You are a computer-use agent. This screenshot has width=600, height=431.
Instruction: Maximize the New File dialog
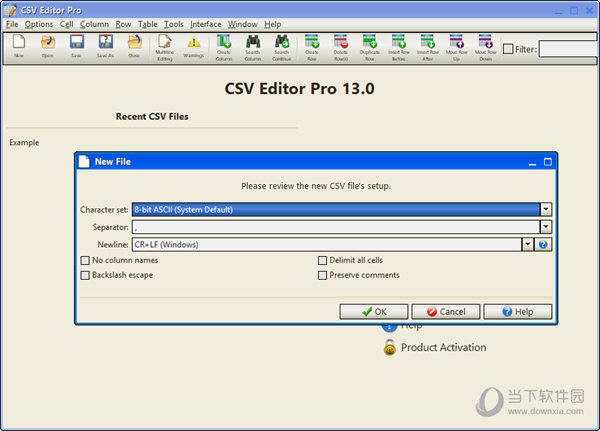[x=548, y=162]
